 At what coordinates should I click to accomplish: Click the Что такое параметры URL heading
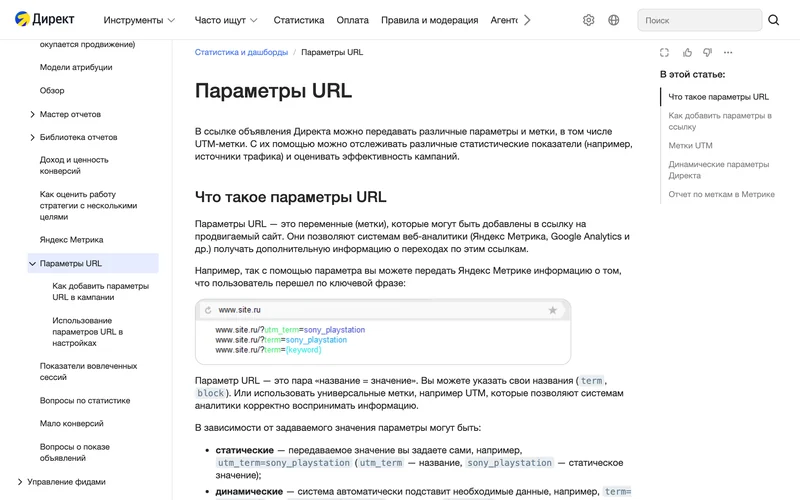(x=290, y=197)
